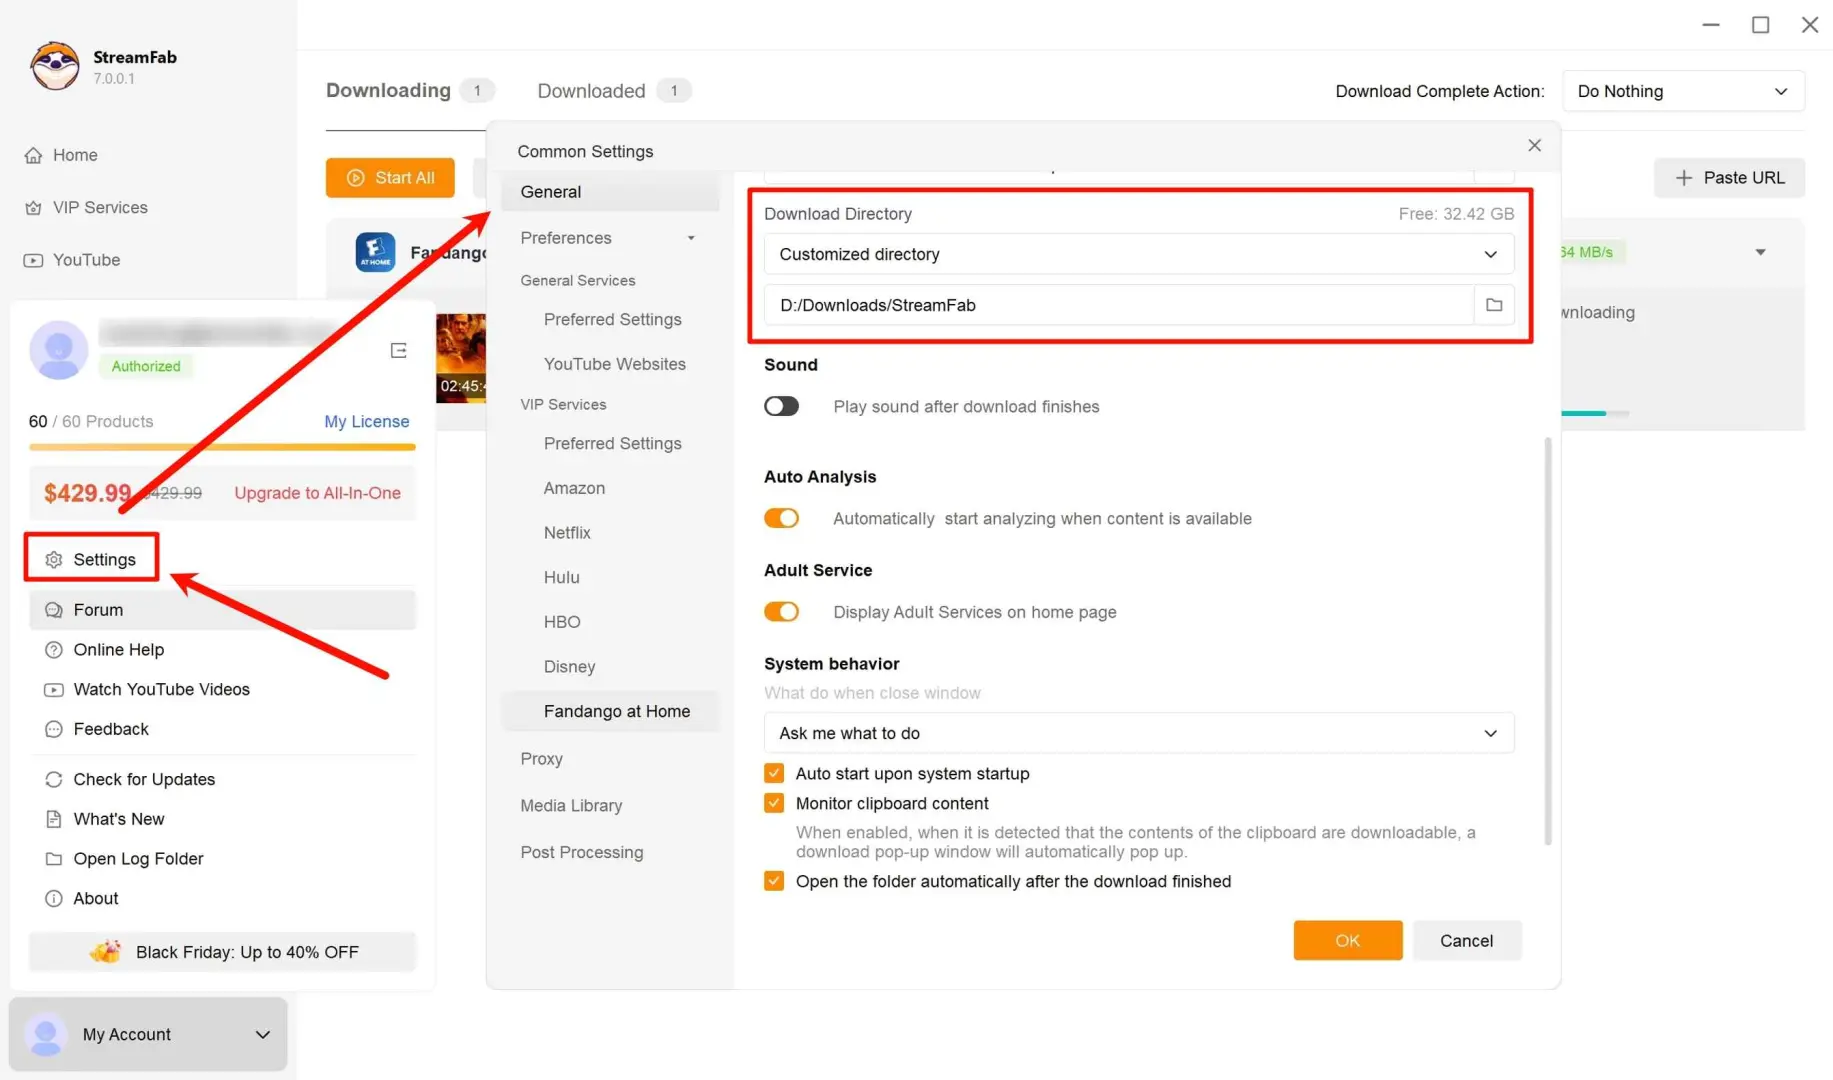Close the Common Settings dialog
The image size is (1833, 1080).
click(1534, 146)
